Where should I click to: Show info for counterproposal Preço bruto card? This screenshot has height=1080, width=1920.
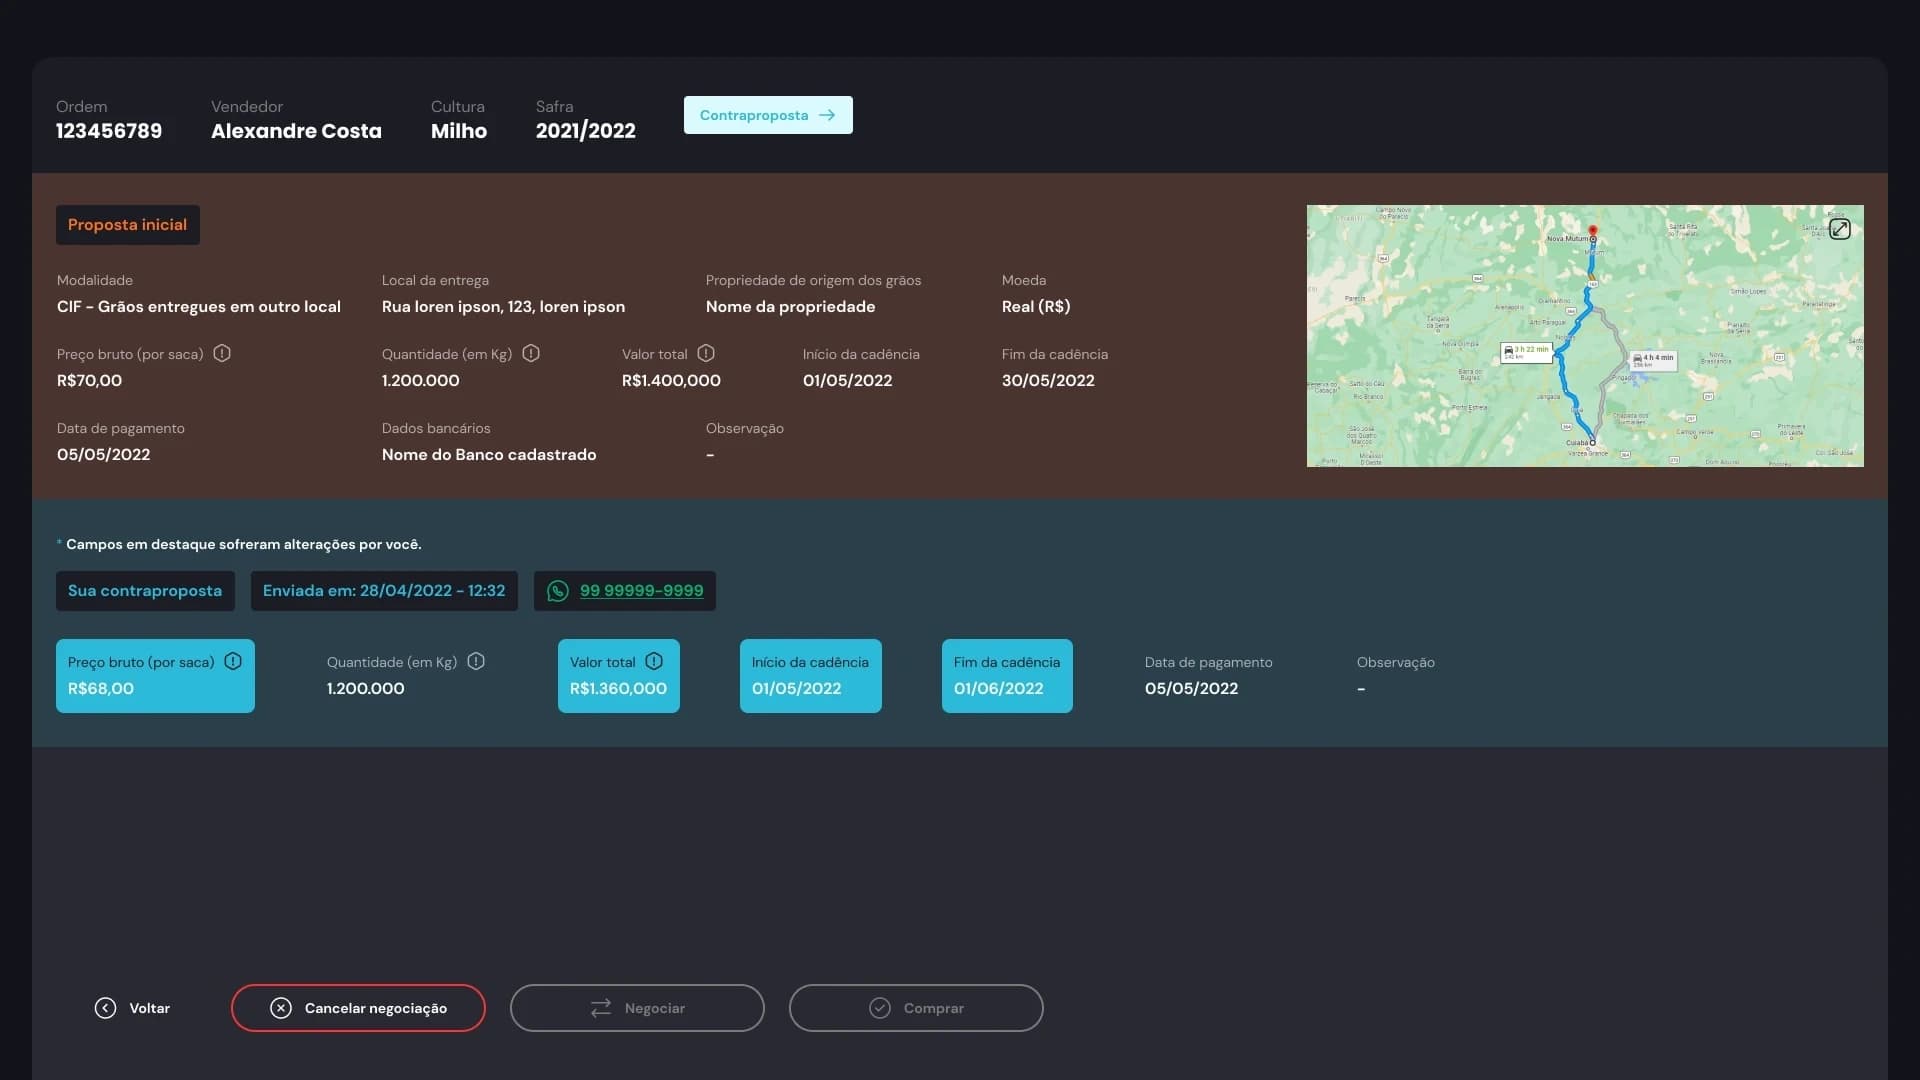click(233, 661)
